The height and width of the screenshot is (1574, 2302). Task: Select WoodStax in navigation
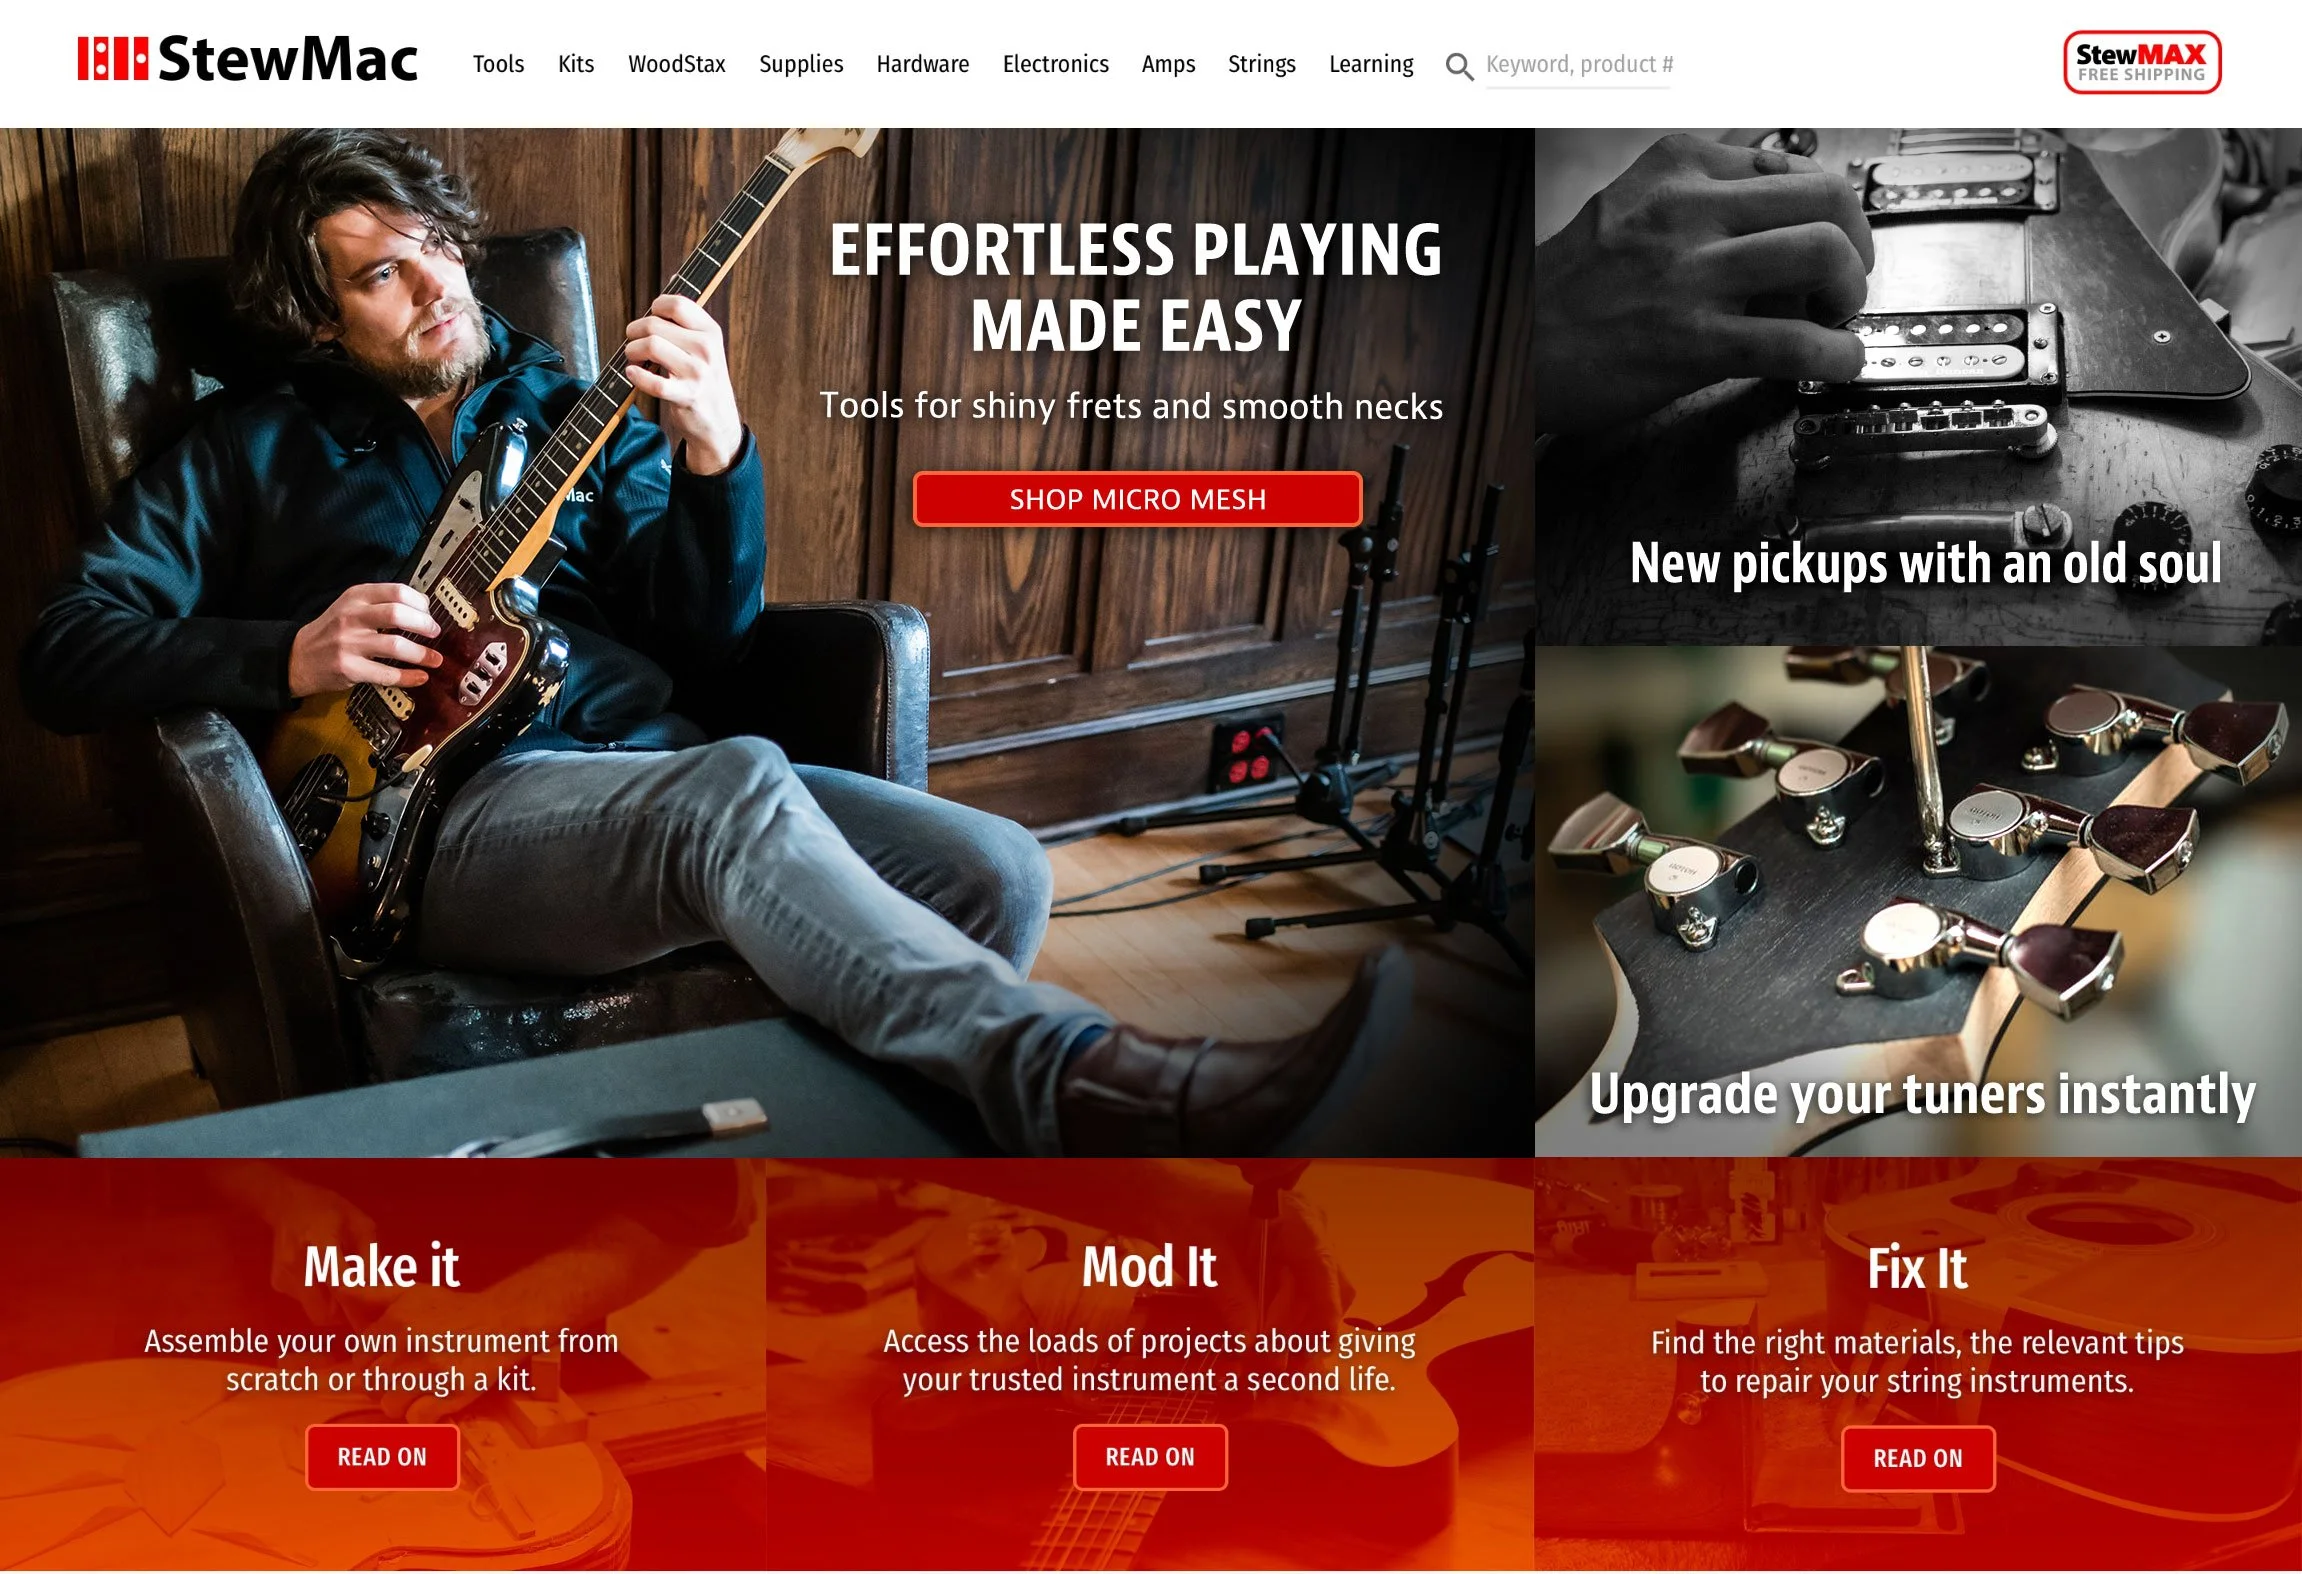tap(677, 64)
